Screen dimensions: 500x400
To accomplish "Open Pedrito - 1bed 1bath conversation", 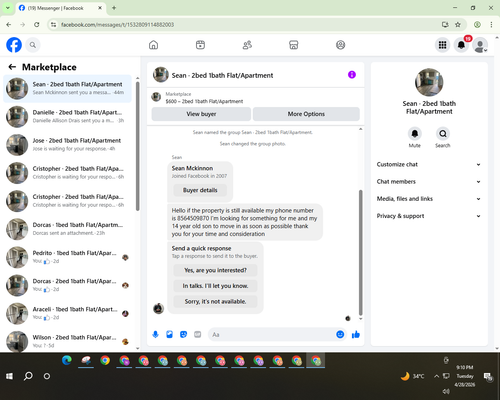I will (x=67, y=257).
